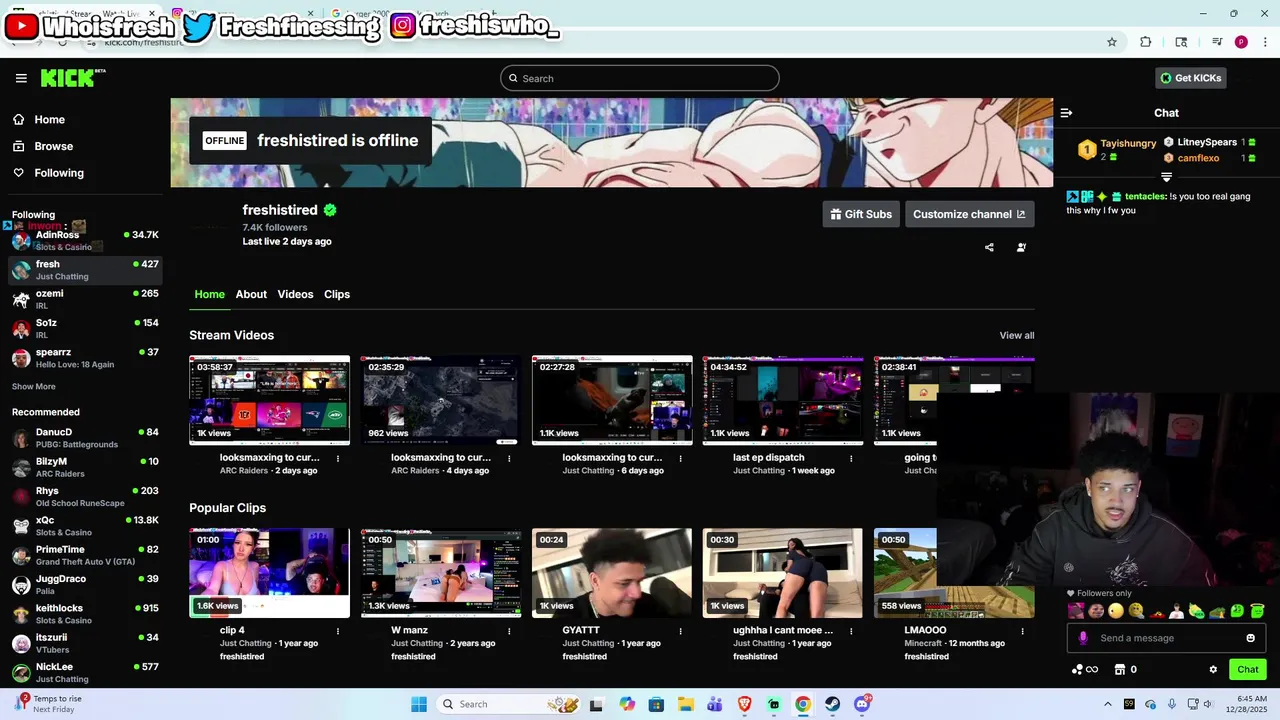Image resolution: width=1280 pixels, height=720 pixels.
Task: Click the Gift Subs button
Action: click(x=860, y=214)
